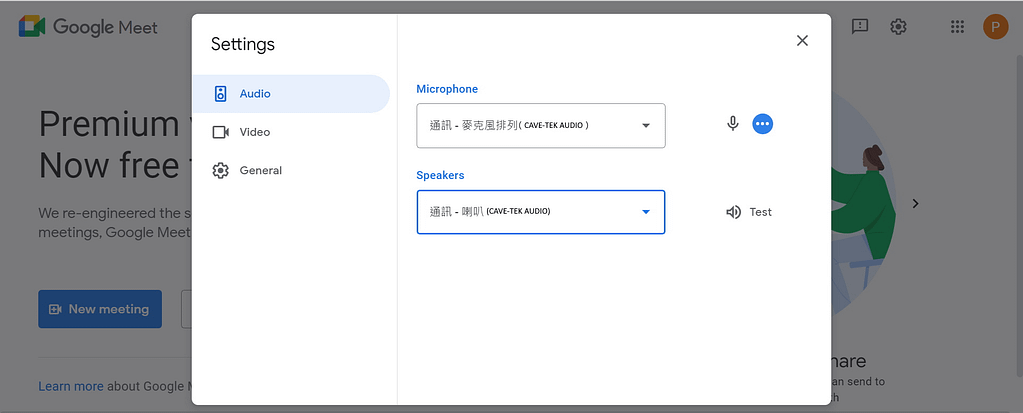This screenshot has height=413, width=1023.
Task: Open the feedback report icon
Action: click(860, 27)
